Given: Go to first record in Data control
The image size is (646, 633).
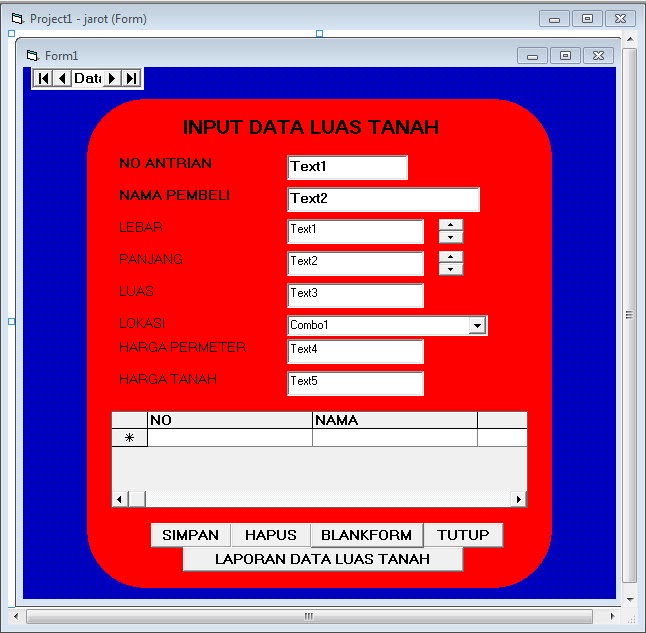Looking at the screenshot, I should pos(43,78).
